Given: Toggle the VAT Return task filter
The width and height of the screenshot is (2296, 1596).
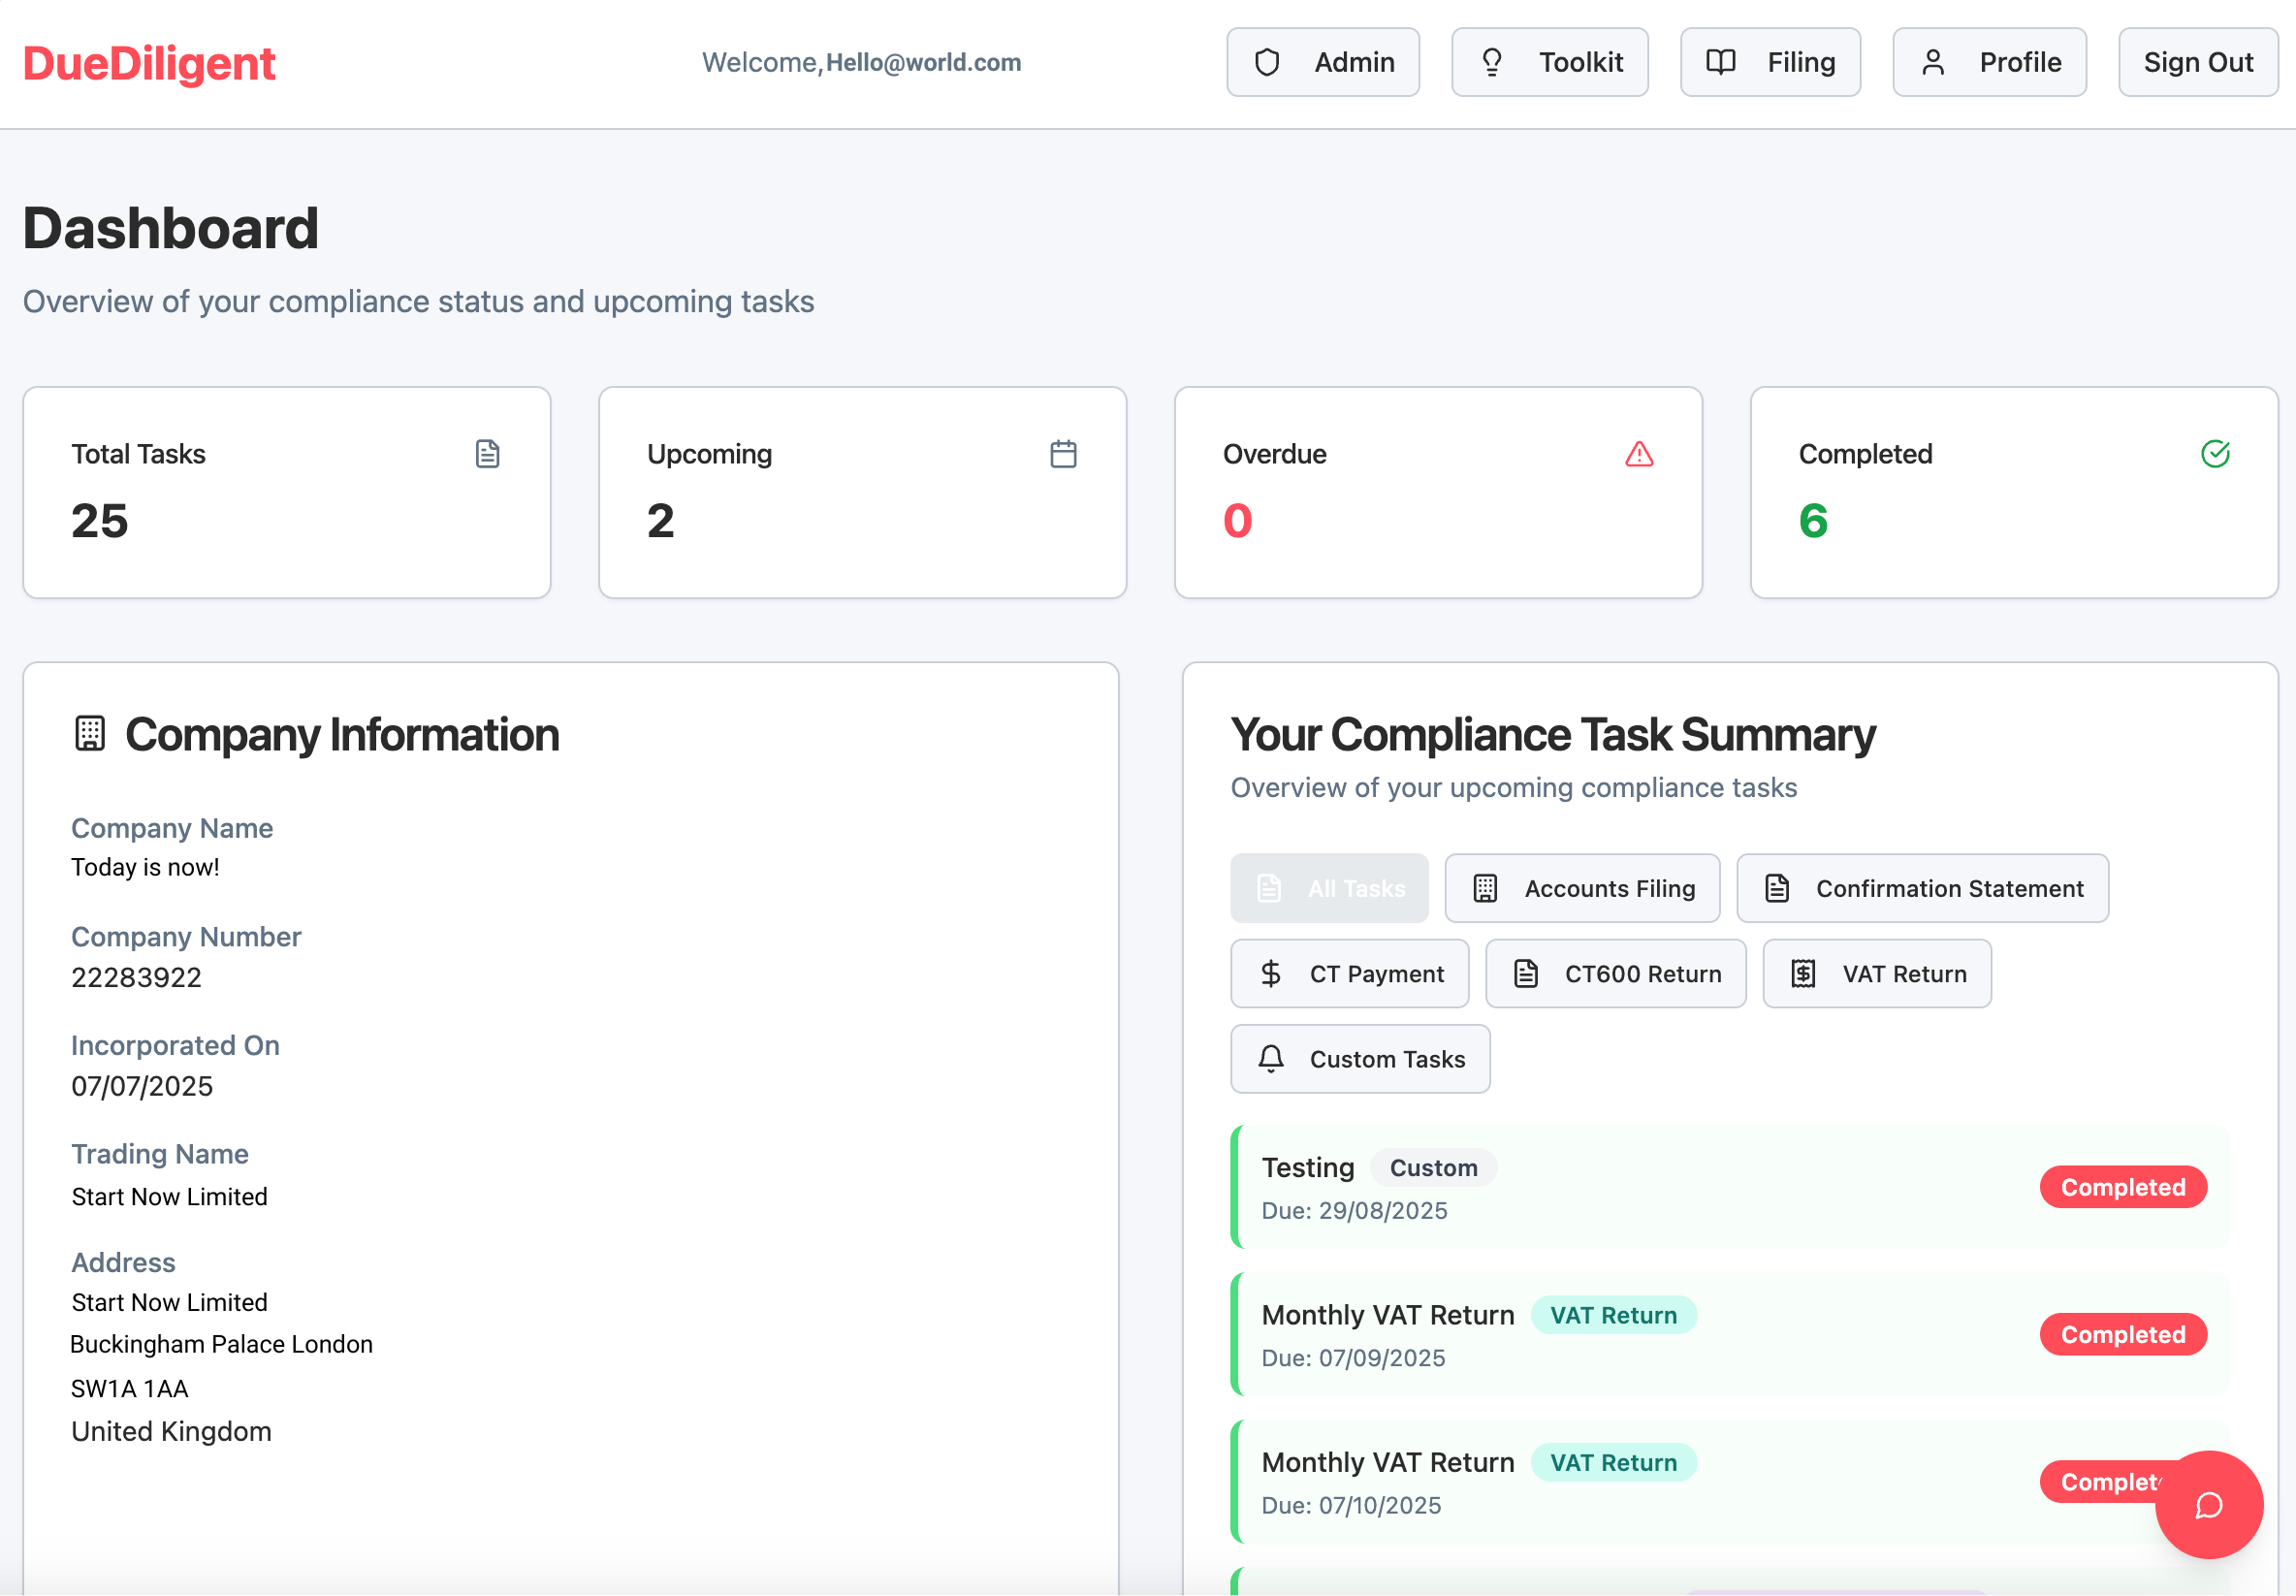Looking at the screenshot, I should 1877,973.
